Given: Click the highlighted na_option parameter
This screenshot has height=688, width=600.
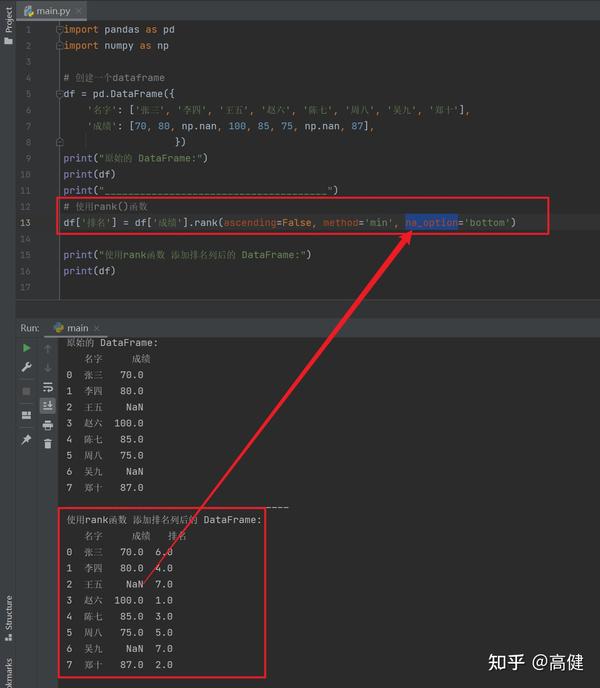Looking at the screenshot, I should tap(431, 222).
